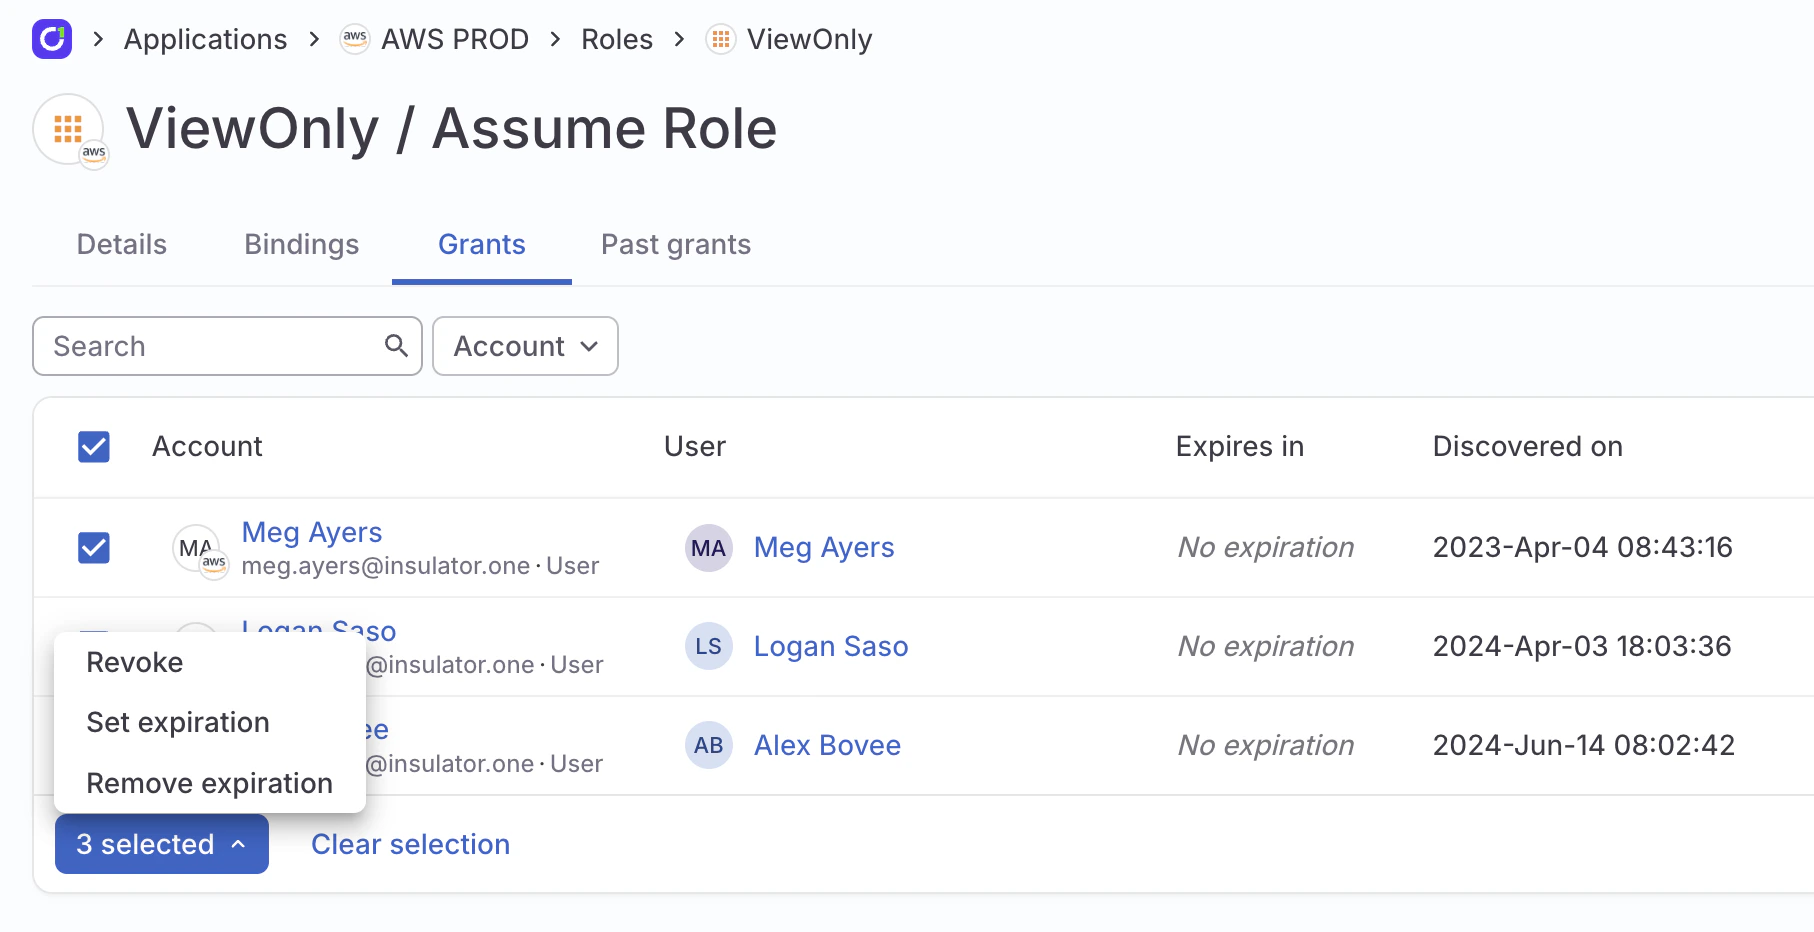The width and height of the screenshot is (1814, 932).
Task: Choose Revoke from the actions menu
Action: 135,662
